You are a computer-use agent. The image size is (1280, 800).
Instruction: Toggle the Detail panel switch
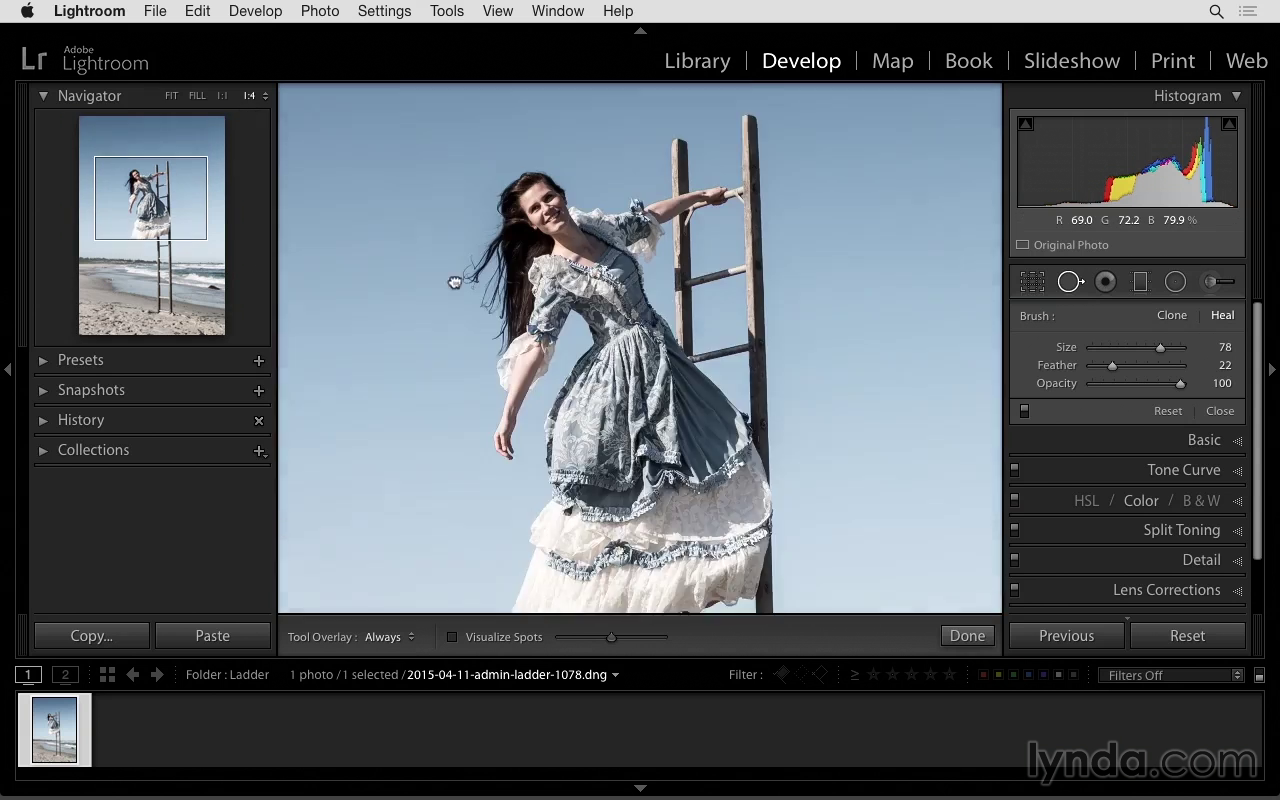pos(1014,560)
